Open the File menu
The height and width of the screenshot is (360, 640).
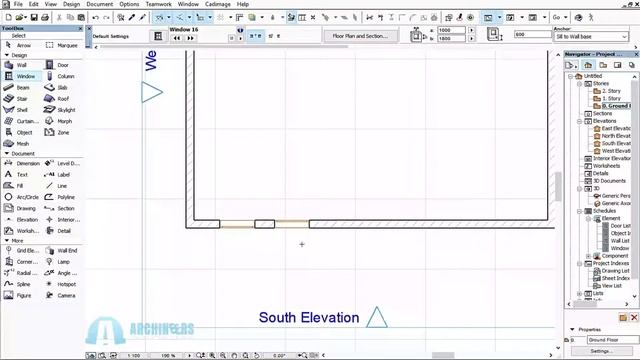(x=18, y=4)
